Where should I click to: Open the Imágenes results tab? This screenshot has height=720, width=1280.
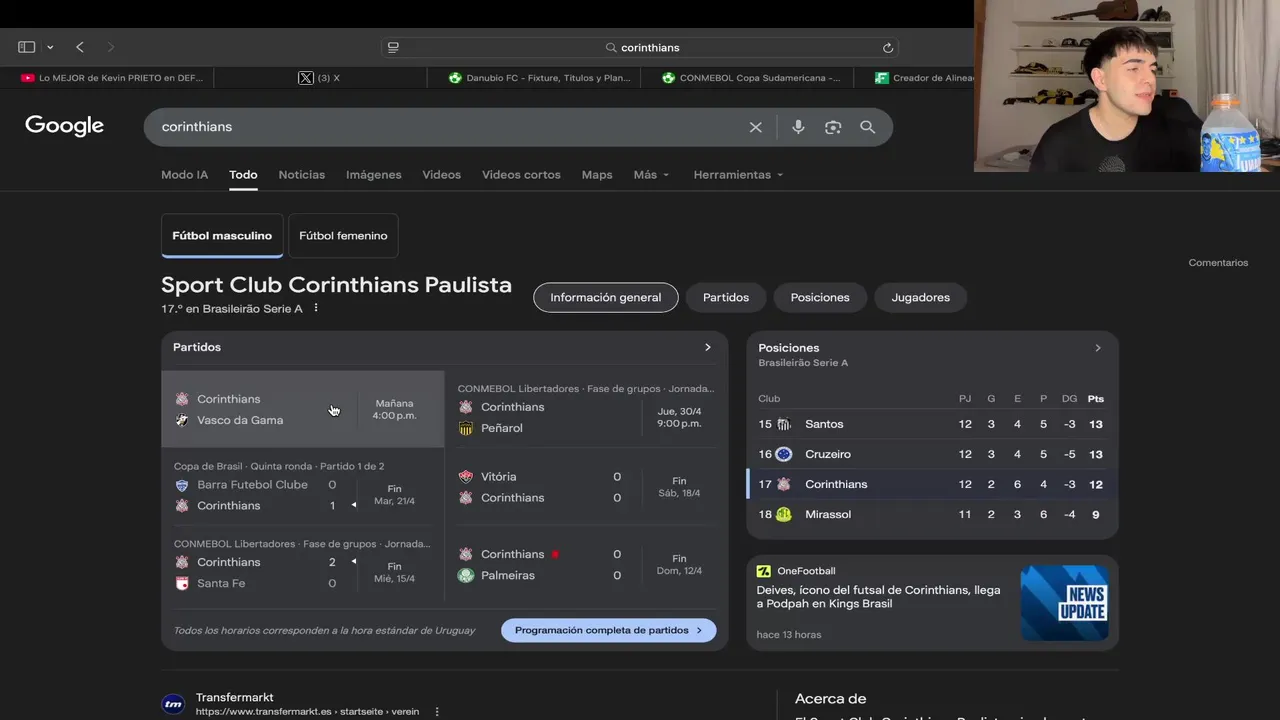pyautogui.click(x=373, y=174)
